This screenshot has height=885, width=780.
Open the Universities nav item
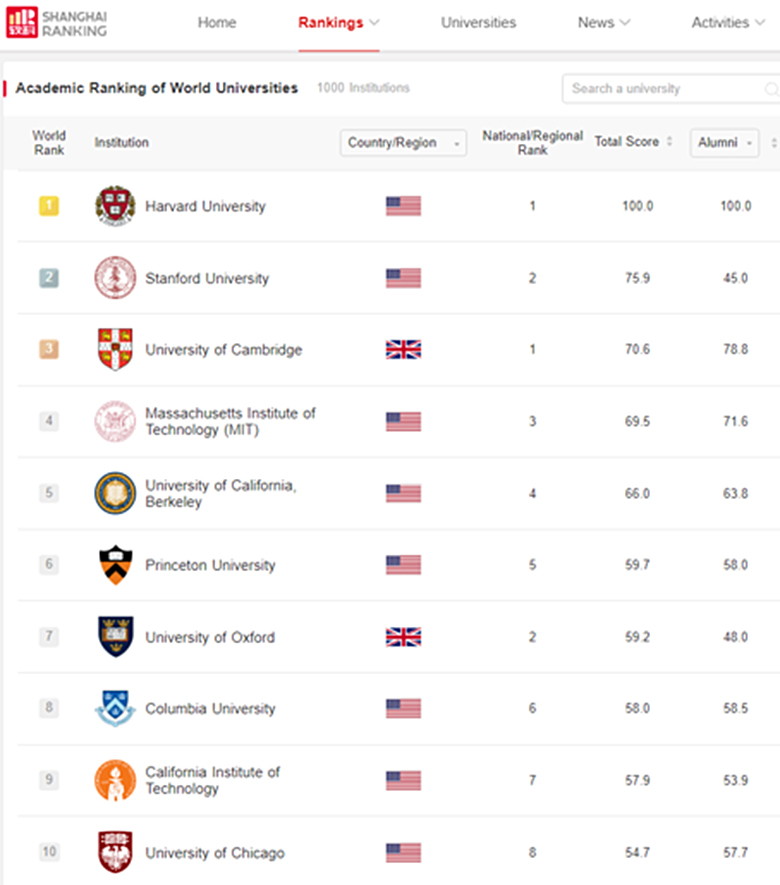click(479, 23)
